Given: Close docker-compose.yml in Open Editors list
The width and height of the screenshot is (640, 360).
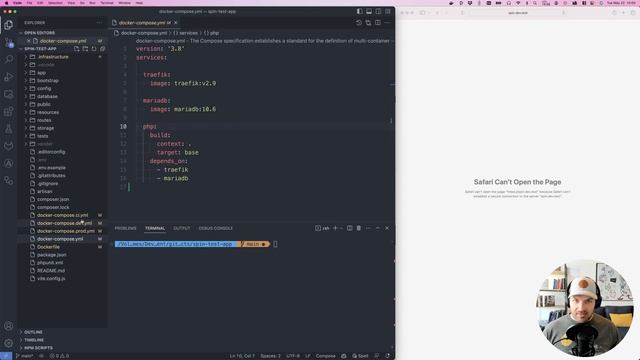Looking at the screenshot, I should pos(29,41).
